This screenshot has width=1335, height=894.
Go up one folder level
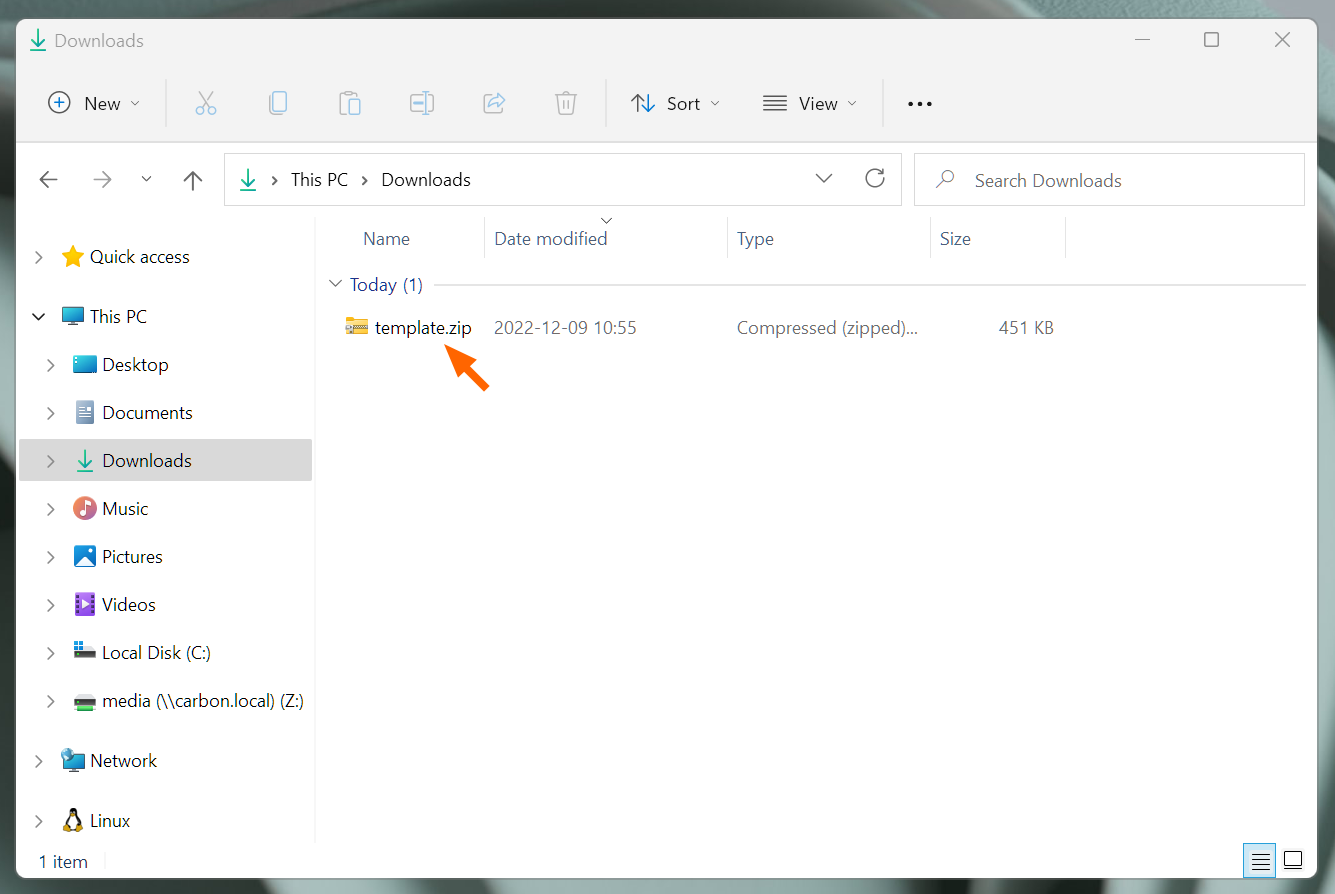click(193, 180)
